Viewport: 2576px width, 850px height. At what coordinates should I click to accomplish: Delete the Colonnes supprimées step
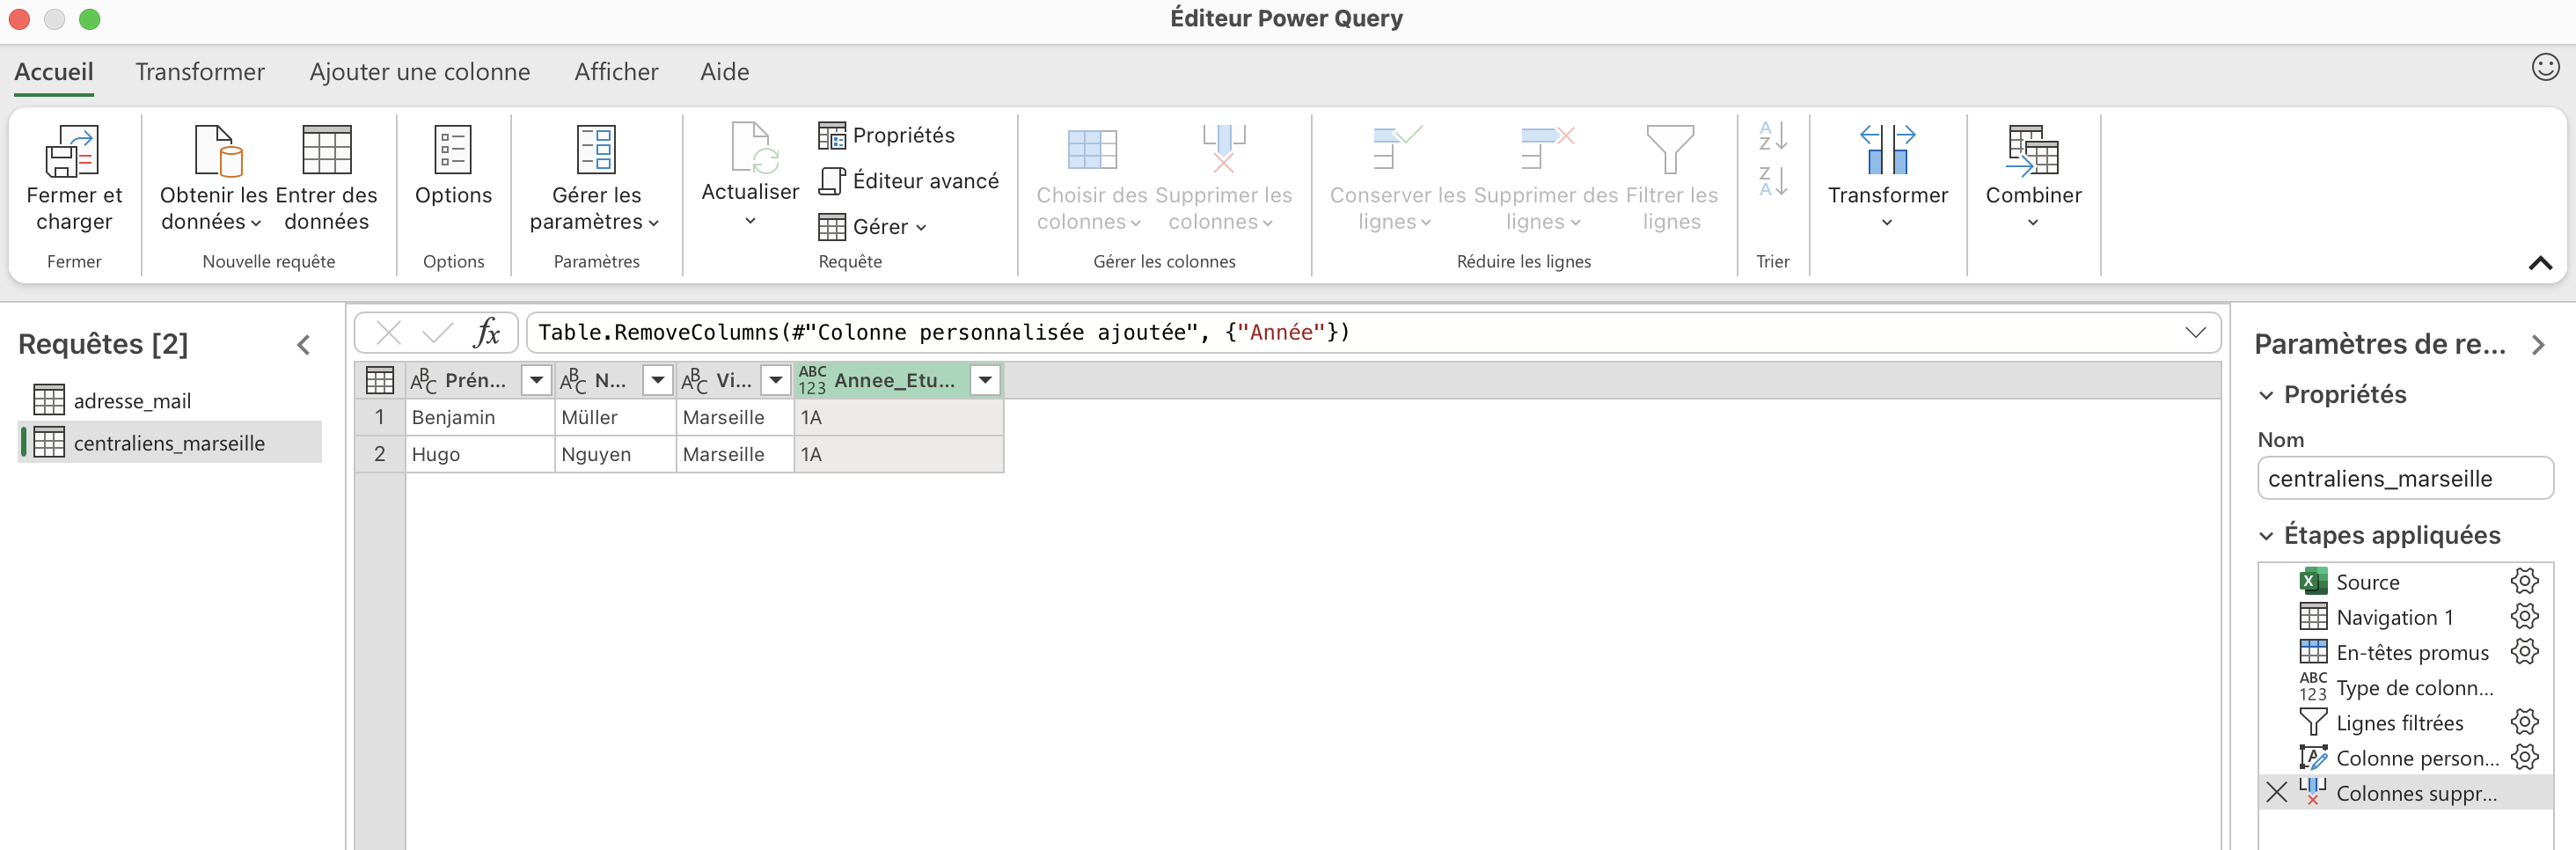pyautogui.click(x=2277, y=792)
